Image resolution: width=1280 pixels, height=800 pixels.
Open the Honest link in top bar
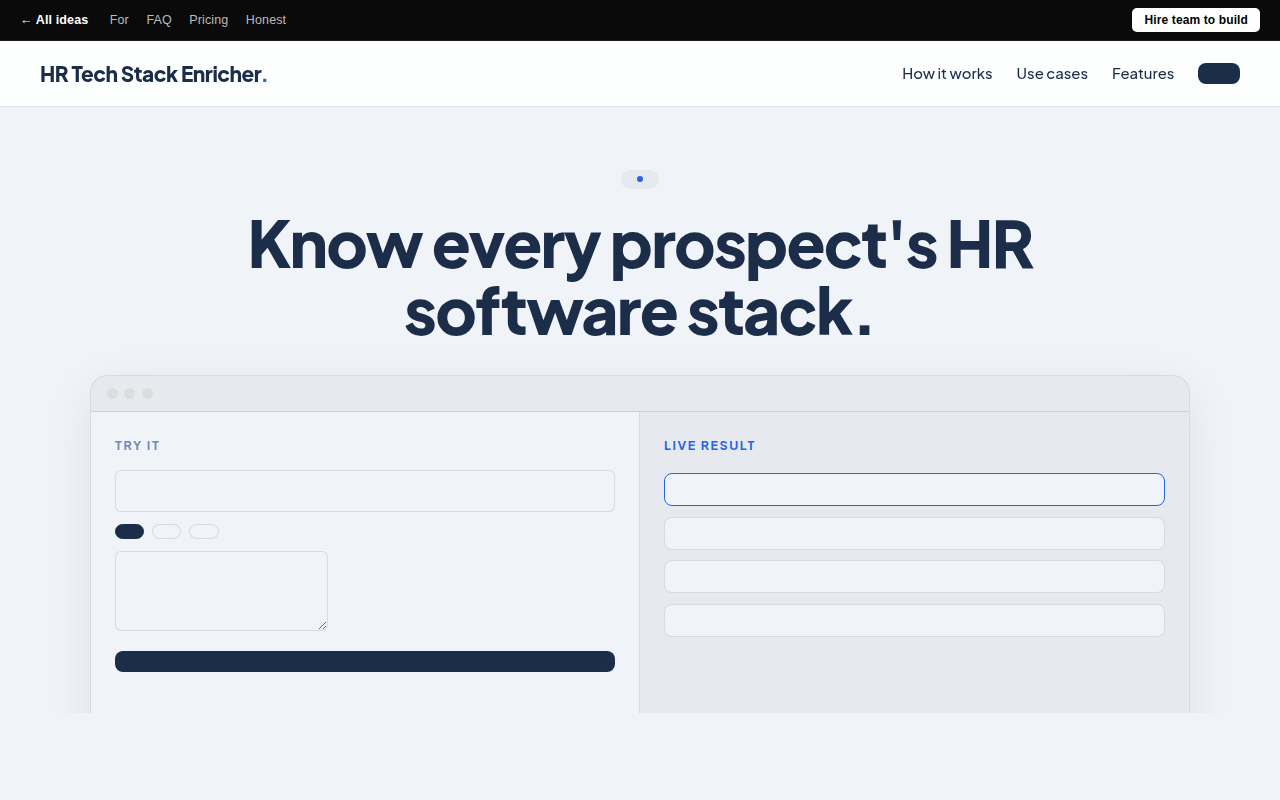266,20
